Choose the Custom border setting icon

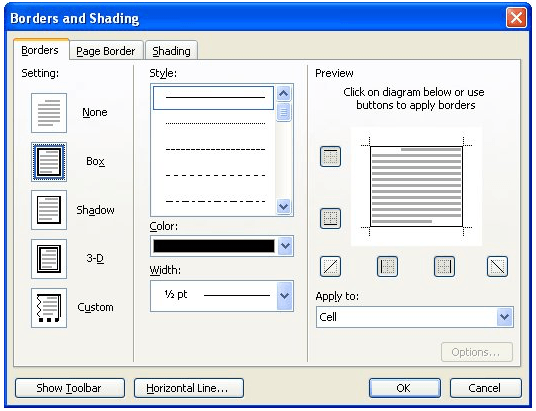click(49, 308)
